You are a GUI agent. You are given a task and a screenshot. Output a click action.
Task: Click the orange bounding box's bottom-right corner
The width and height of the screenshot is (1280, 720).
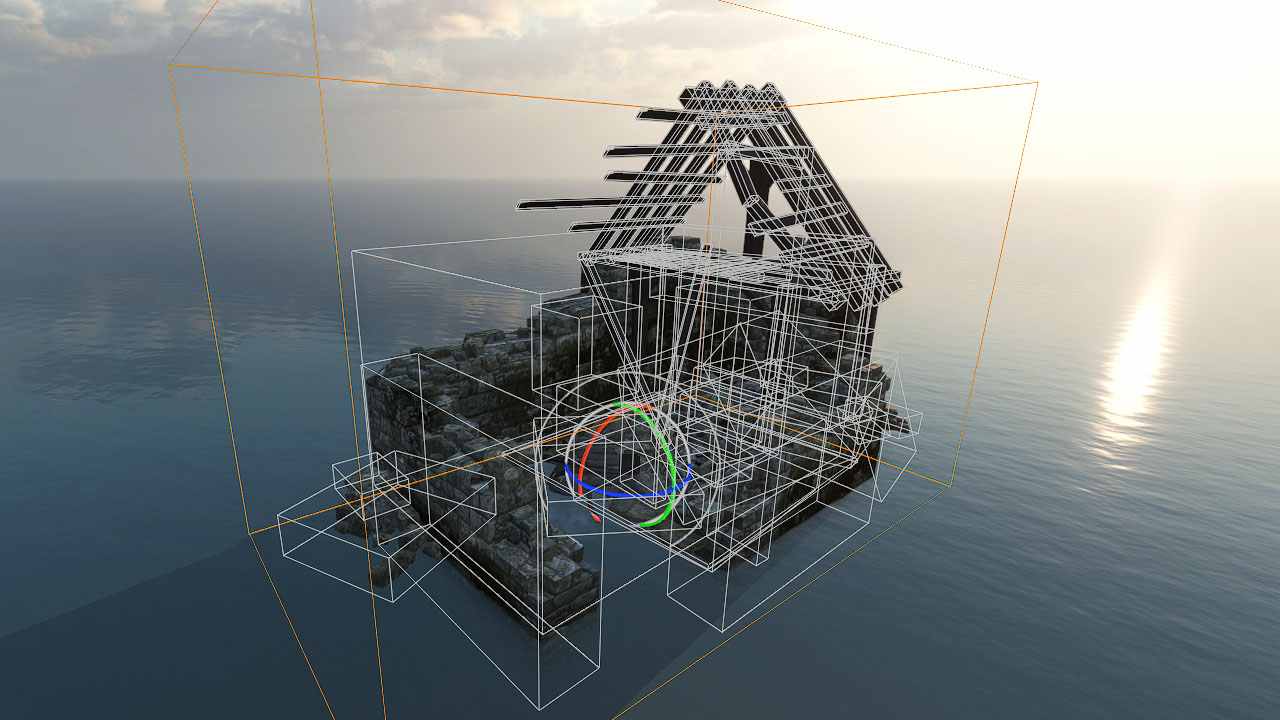(x=949, y=486)
